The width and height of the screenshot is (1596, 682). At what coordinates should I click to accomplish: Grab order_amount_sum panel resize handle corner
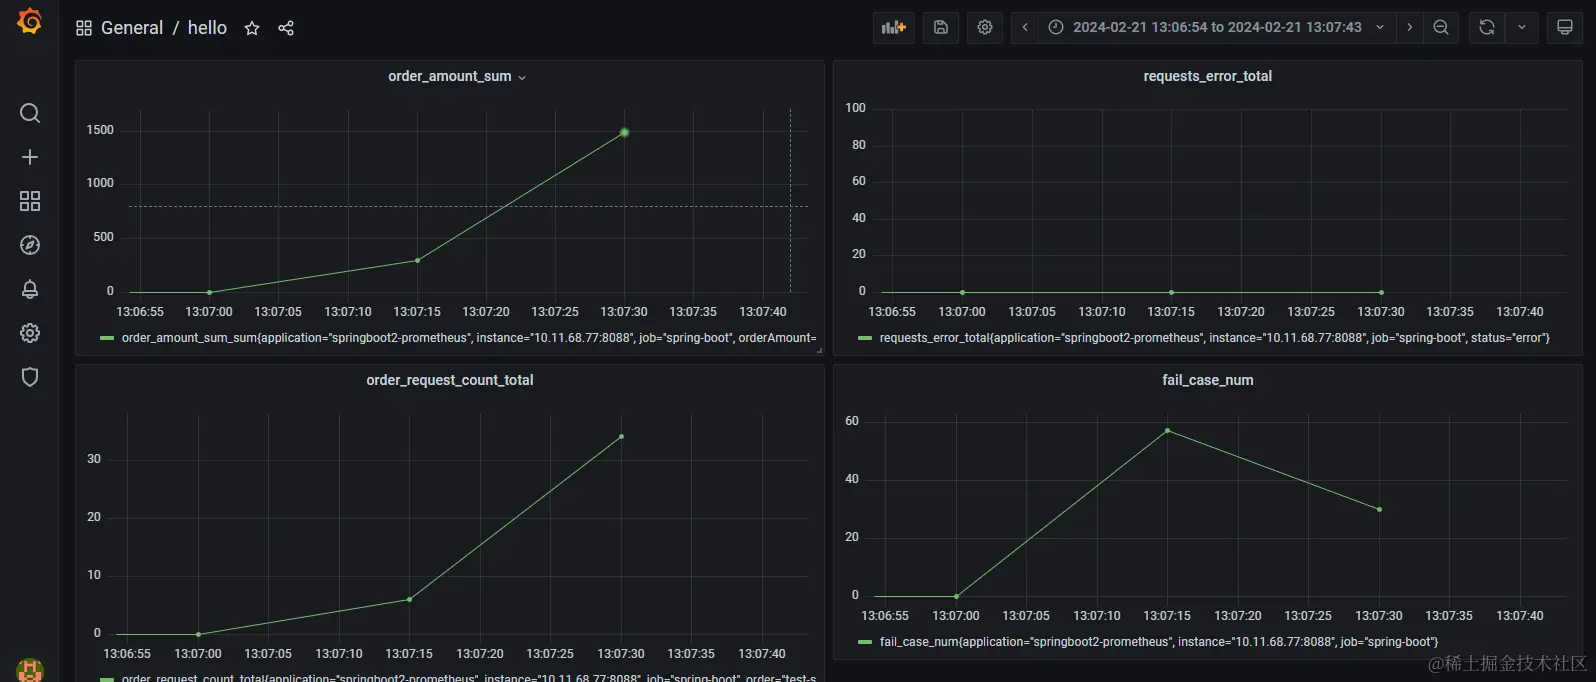coord(819,351)
